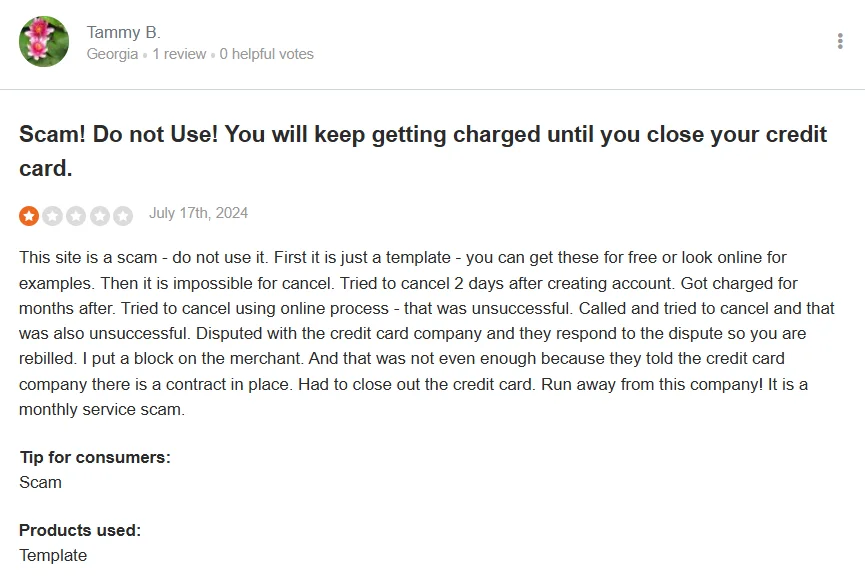Click the filled orange first star
The height and width of the screenshot is (580, 865).
click(x=29, y=216)
